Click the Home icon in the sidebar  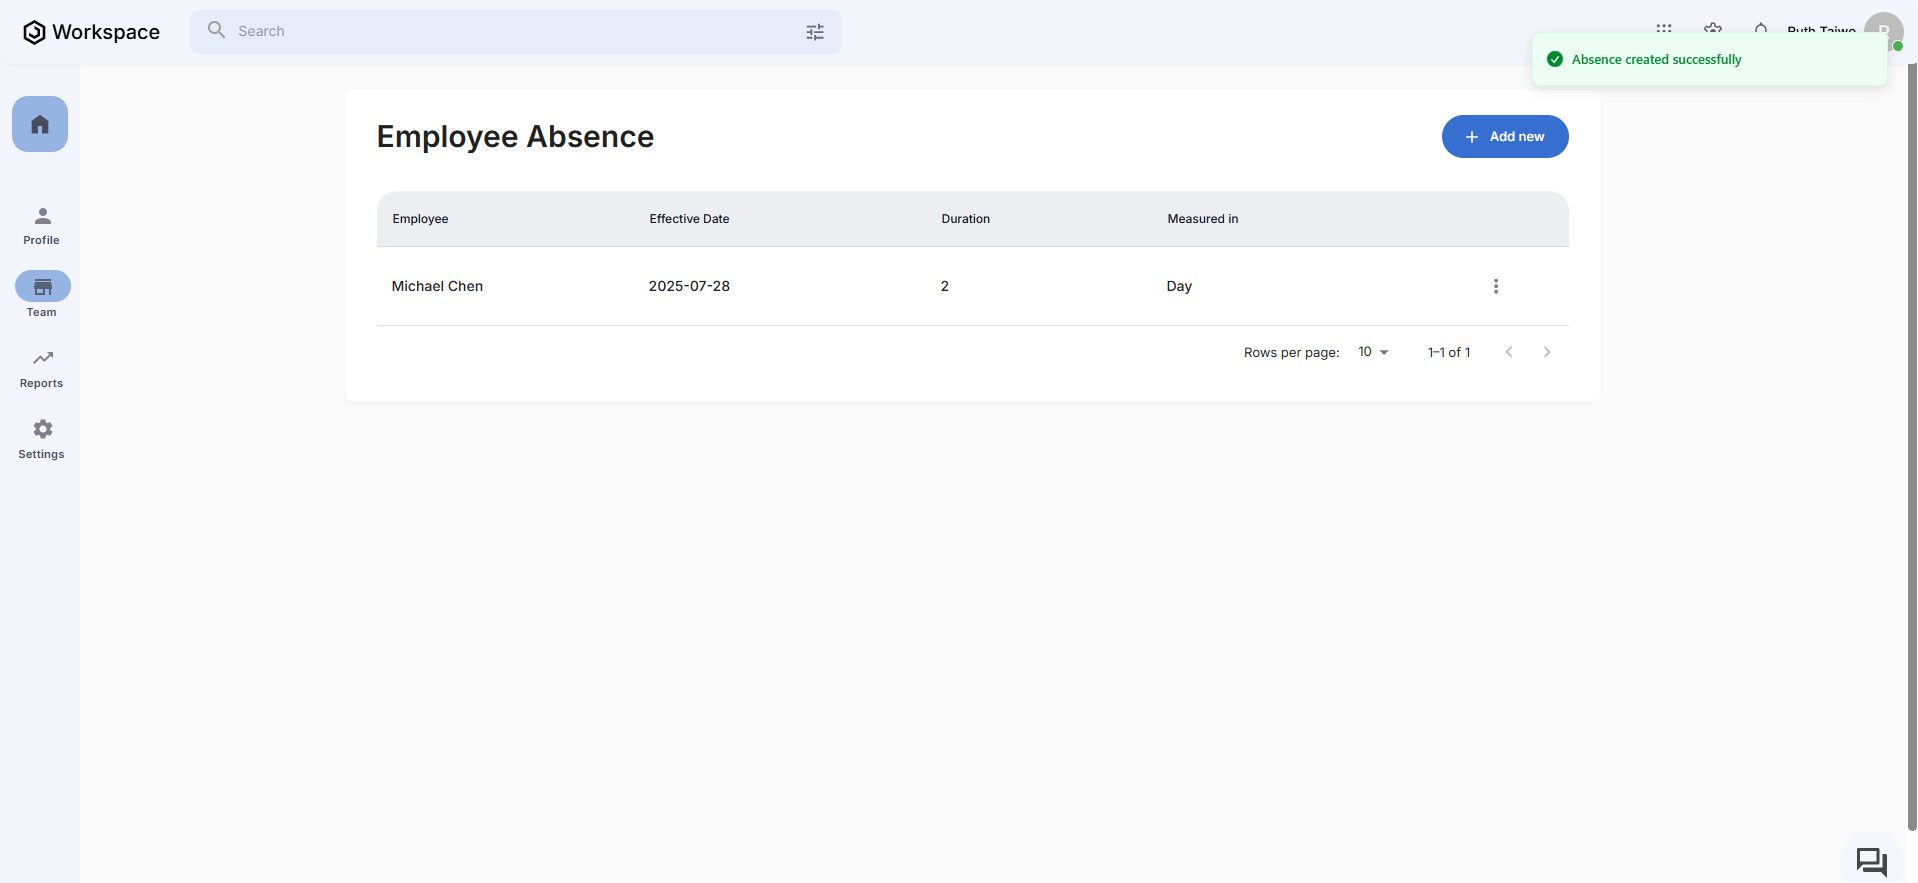[x=40, y=124]
